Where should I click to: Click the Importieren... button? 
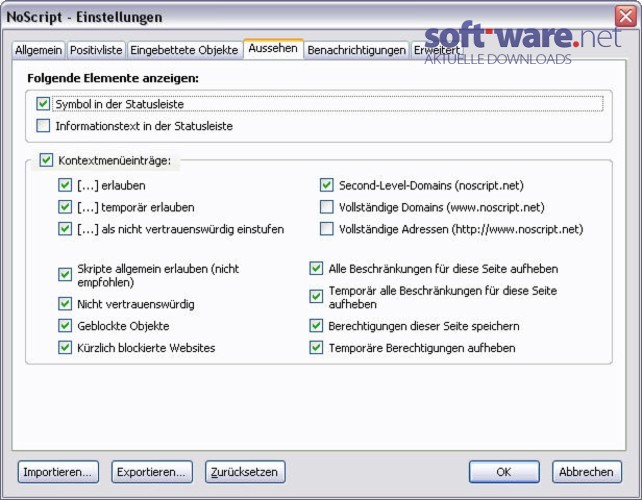click(58, 472)
